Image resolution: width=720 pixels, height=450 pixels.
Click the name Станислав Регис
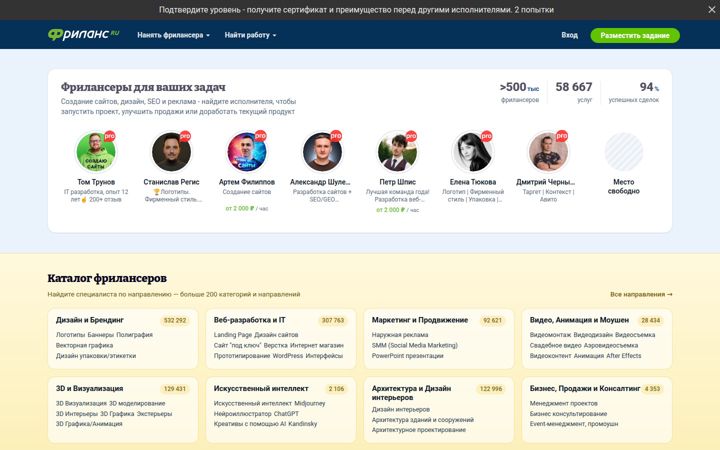point(171,182)
